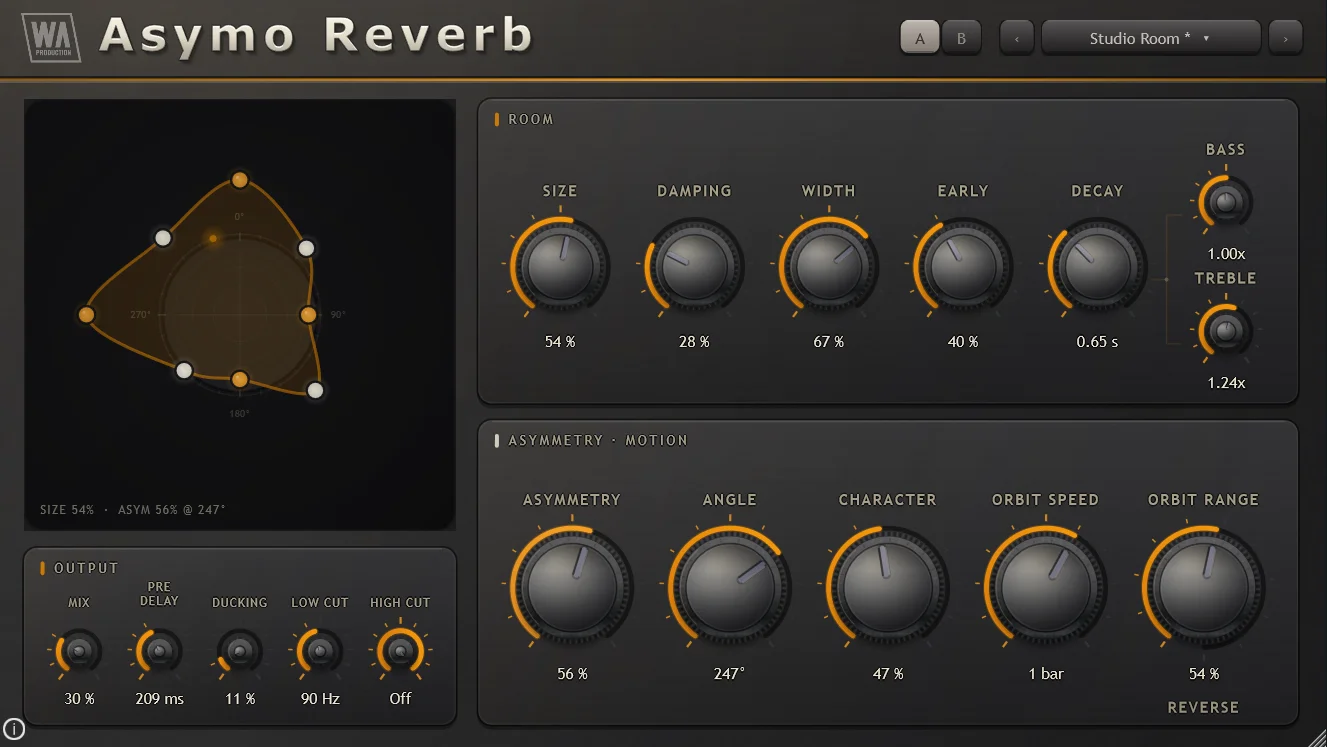The image size is (1327, 747).
Task: Click the High Cut knob
Action: coord(400,653)
